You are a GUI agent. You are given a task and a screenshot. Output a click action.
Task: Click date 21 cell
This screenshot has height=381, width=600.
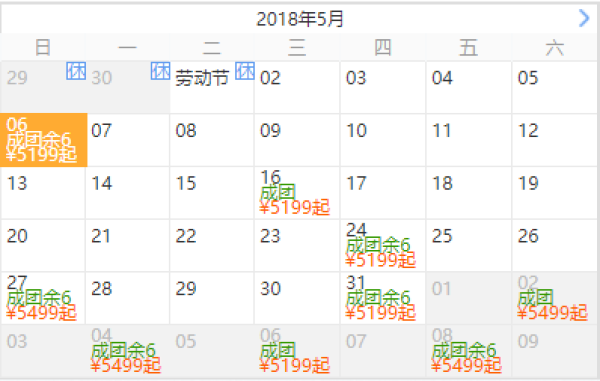(127, 246)
